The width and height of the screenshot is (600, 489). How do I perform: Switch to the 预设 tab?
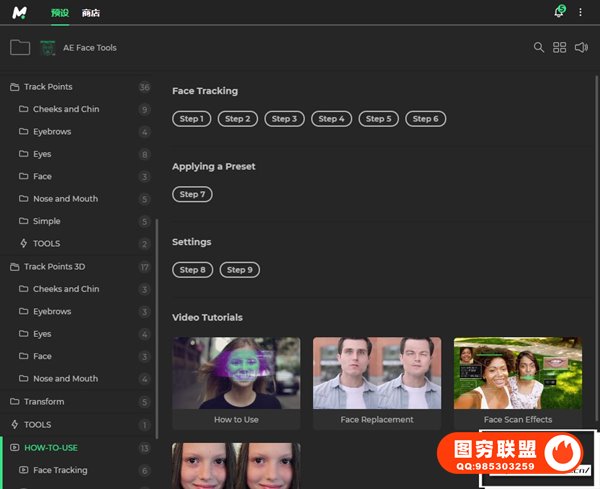pos(60,13)
